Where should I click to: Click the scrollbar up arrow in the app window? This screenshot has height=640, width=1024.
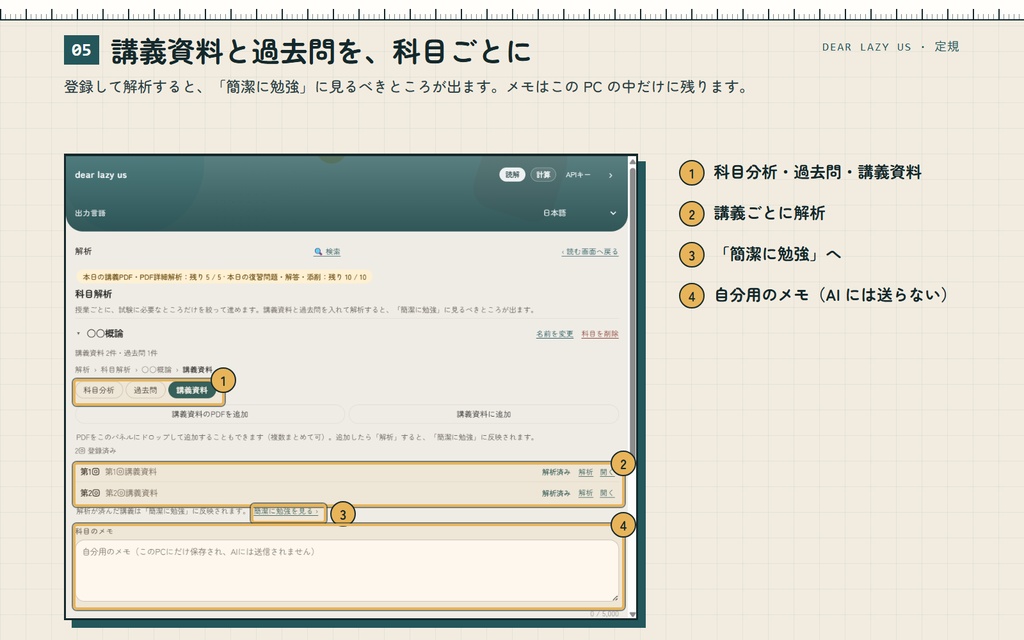(x=632, y=161)
